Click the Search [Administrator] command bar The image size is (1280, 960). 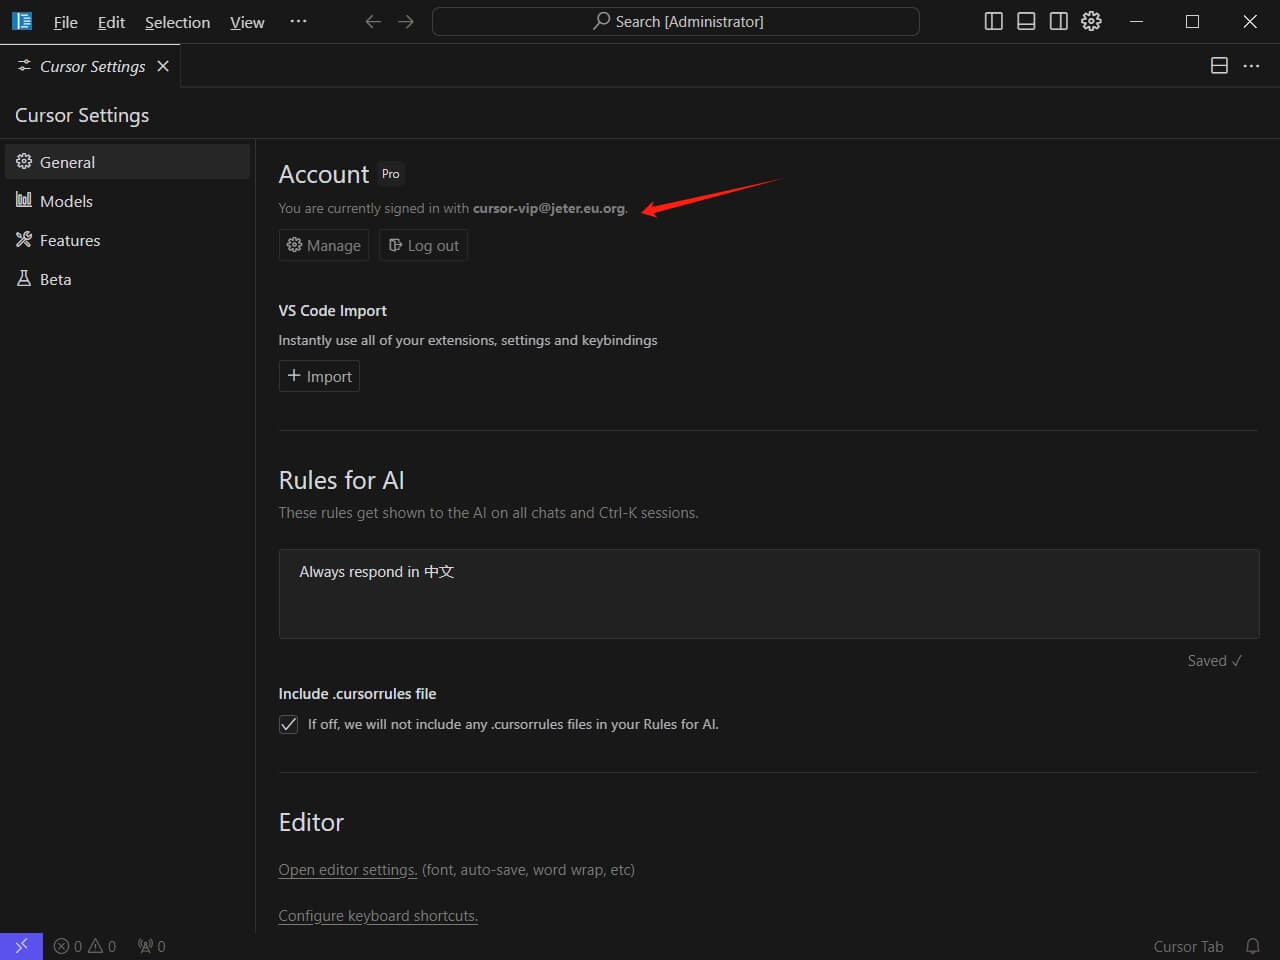[x=676, y=21]
